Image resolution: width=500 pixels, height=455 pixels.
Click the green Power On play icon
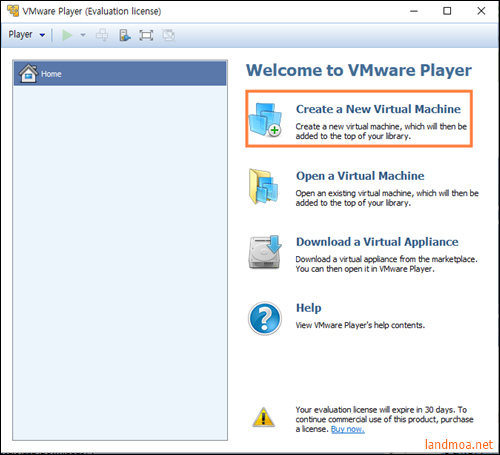(x=67, y=35)
